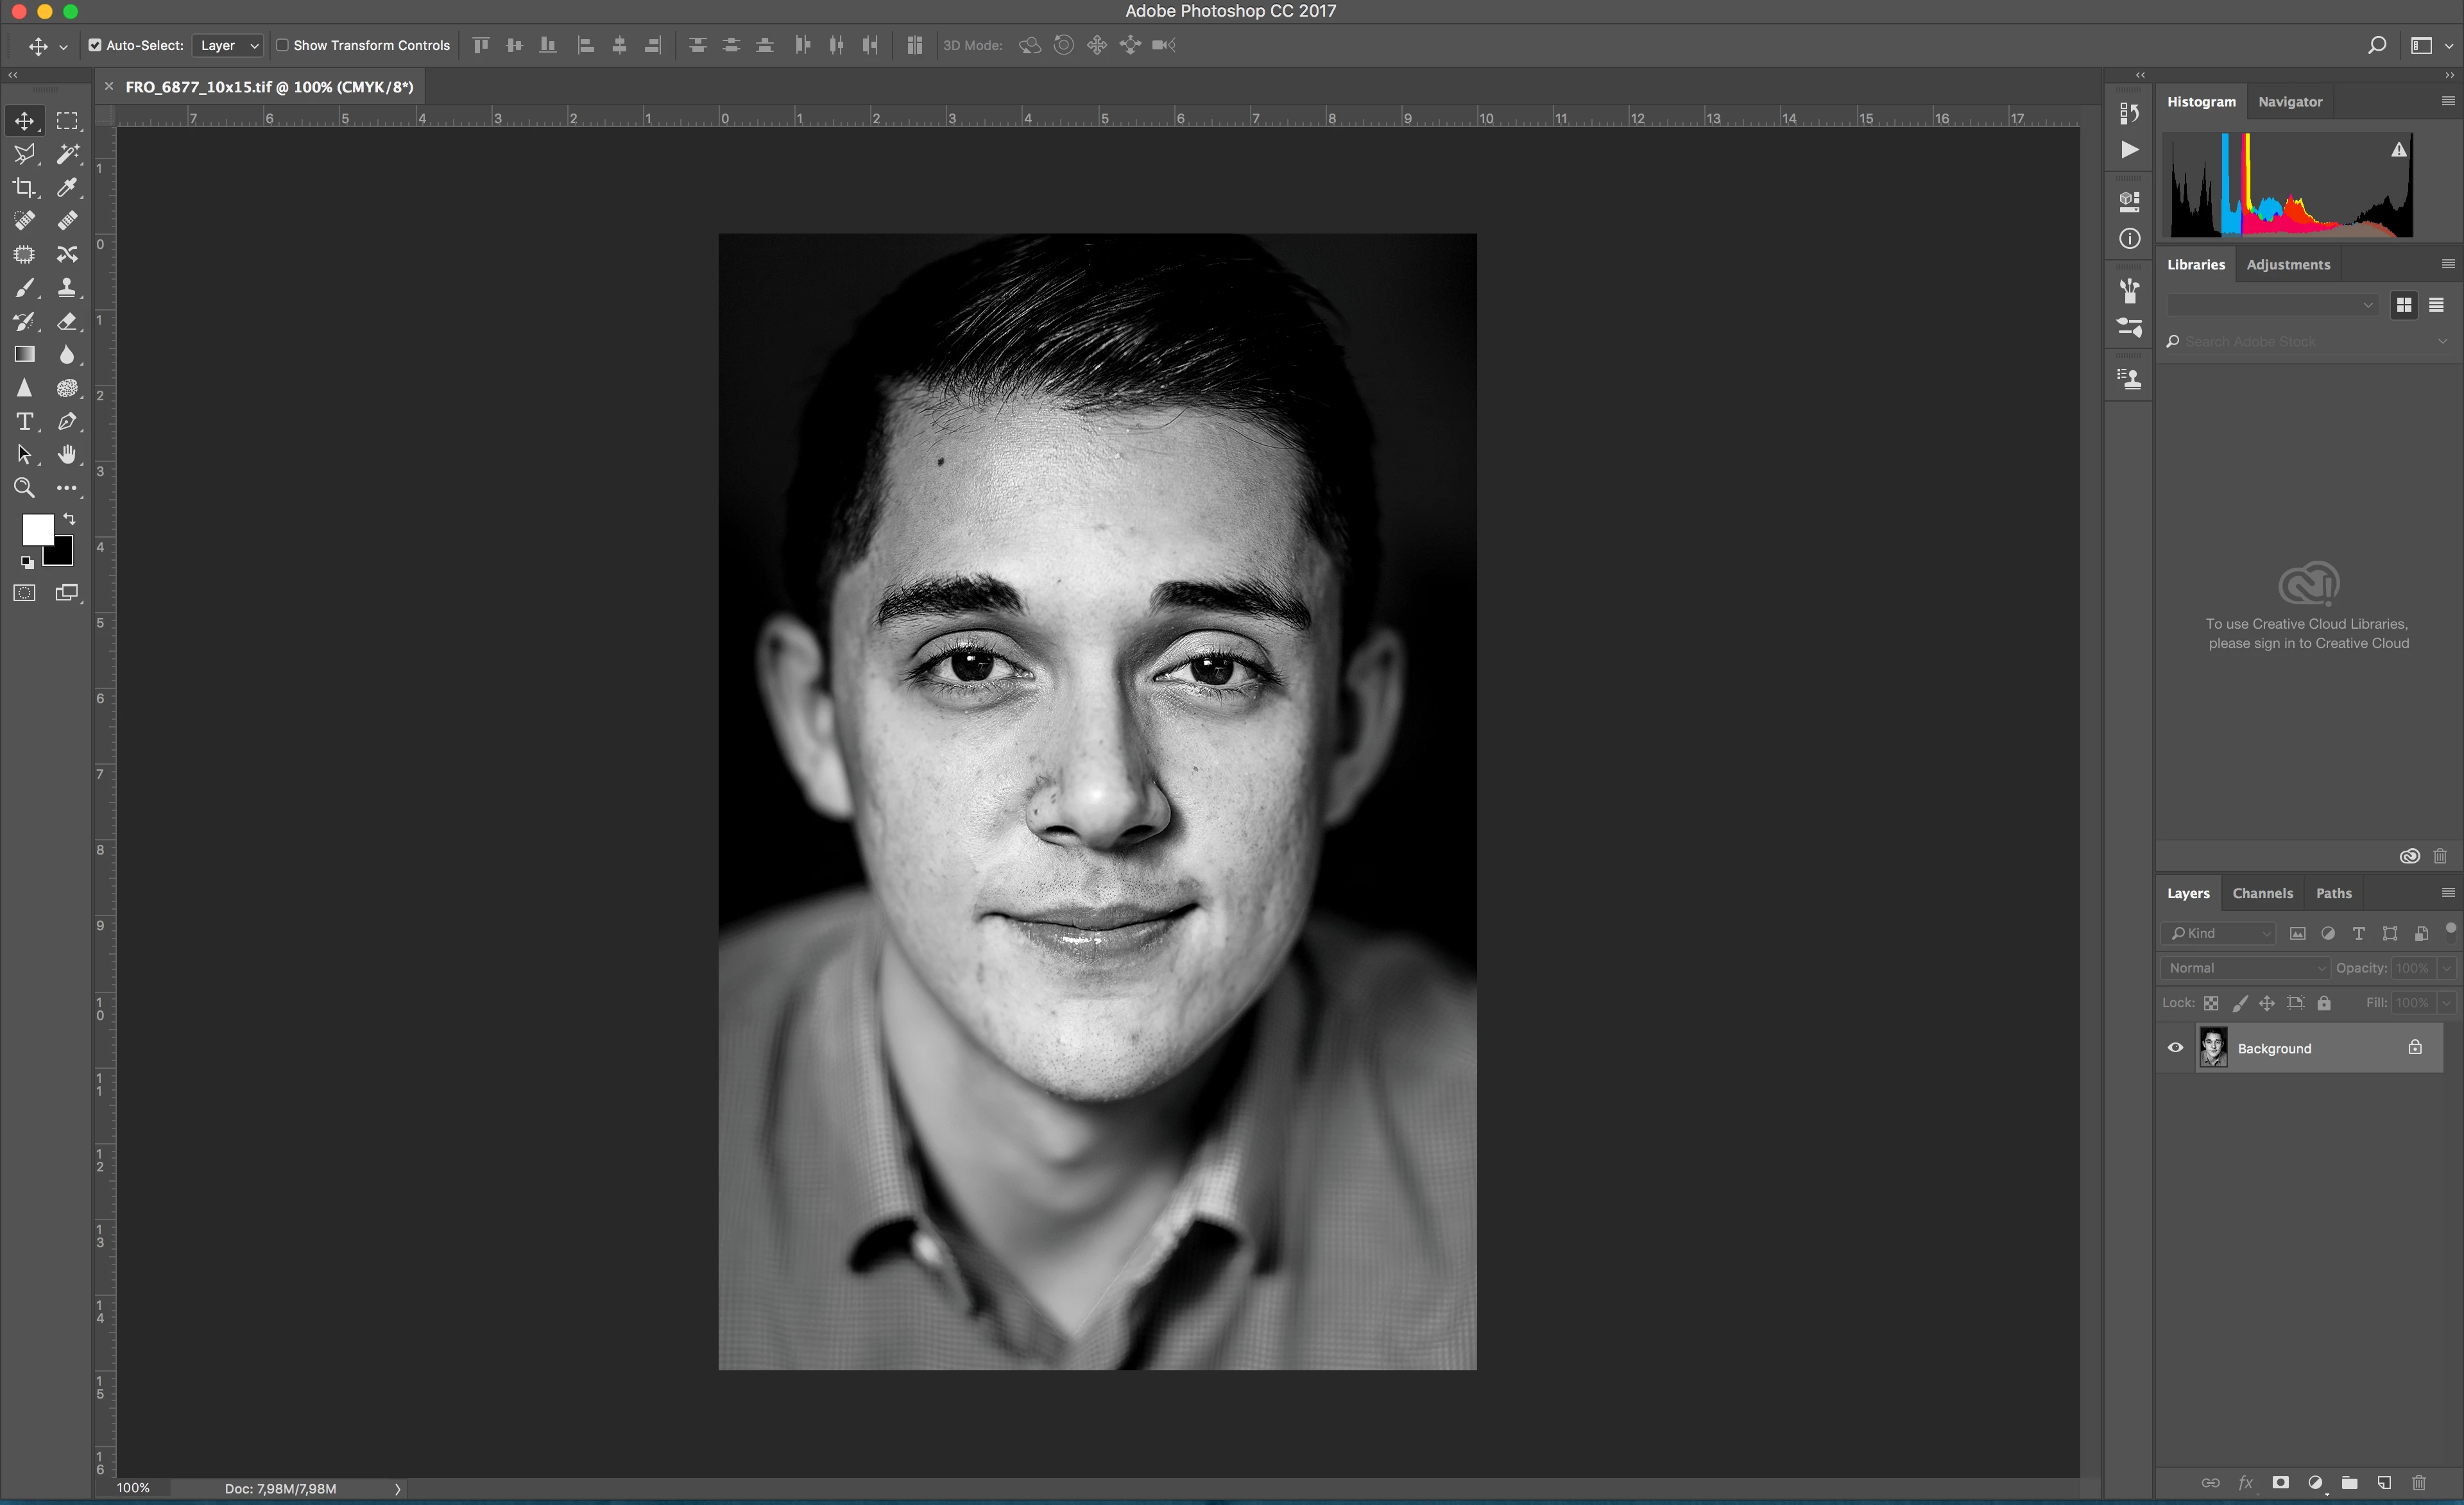2464x1505 pixels.
Task: Select the Clone Stamp tool
Action: pyautogui.click(x=67, y=288)
